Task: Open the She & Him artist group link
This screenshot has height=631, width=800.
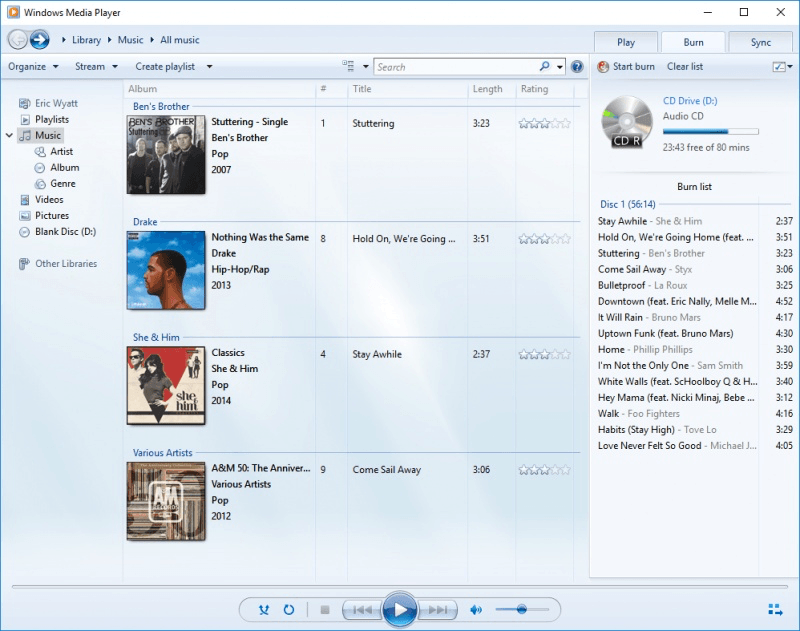Action: (x=156, y=337)
